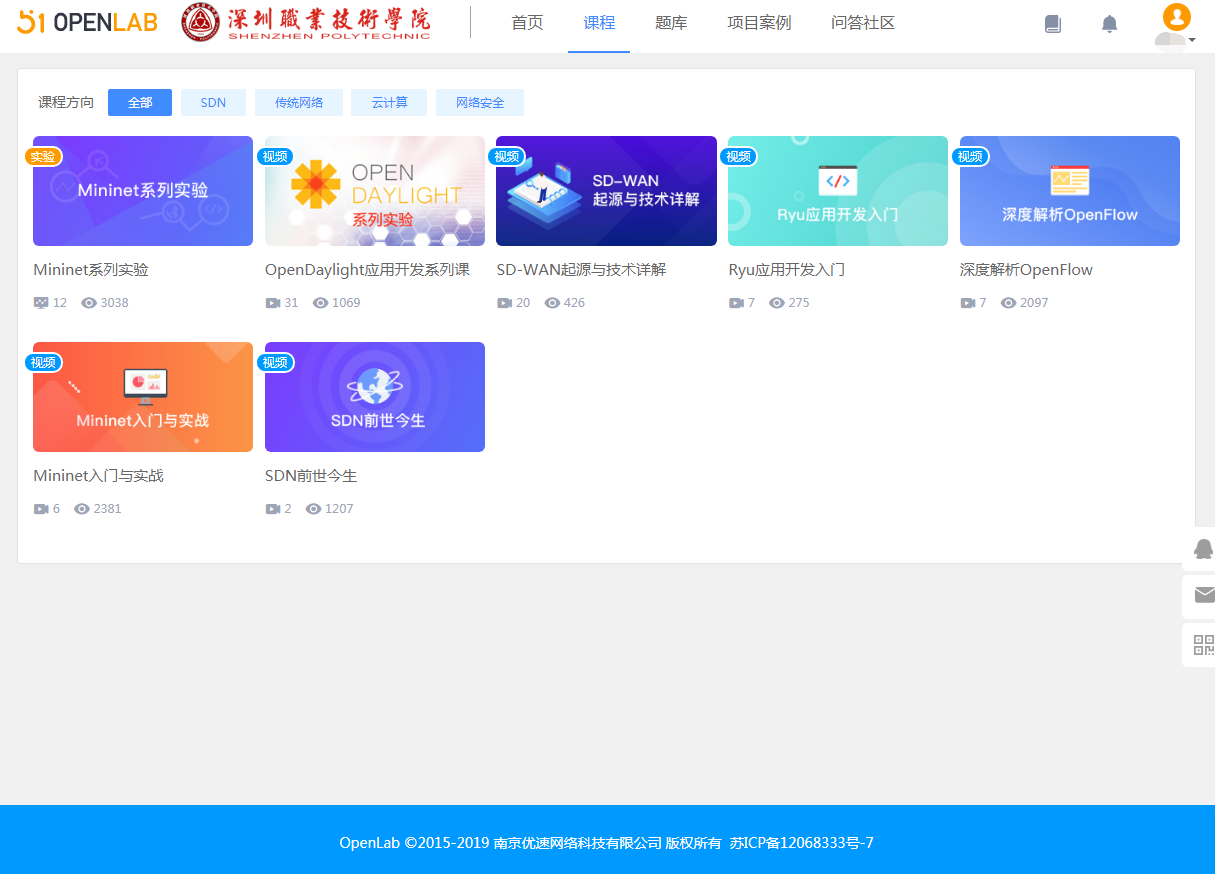Viewport: 1215px width, 874px height.
Task: Click the 视频 badge on 深度解析OpenFlow card
Action: click(970, 156)
